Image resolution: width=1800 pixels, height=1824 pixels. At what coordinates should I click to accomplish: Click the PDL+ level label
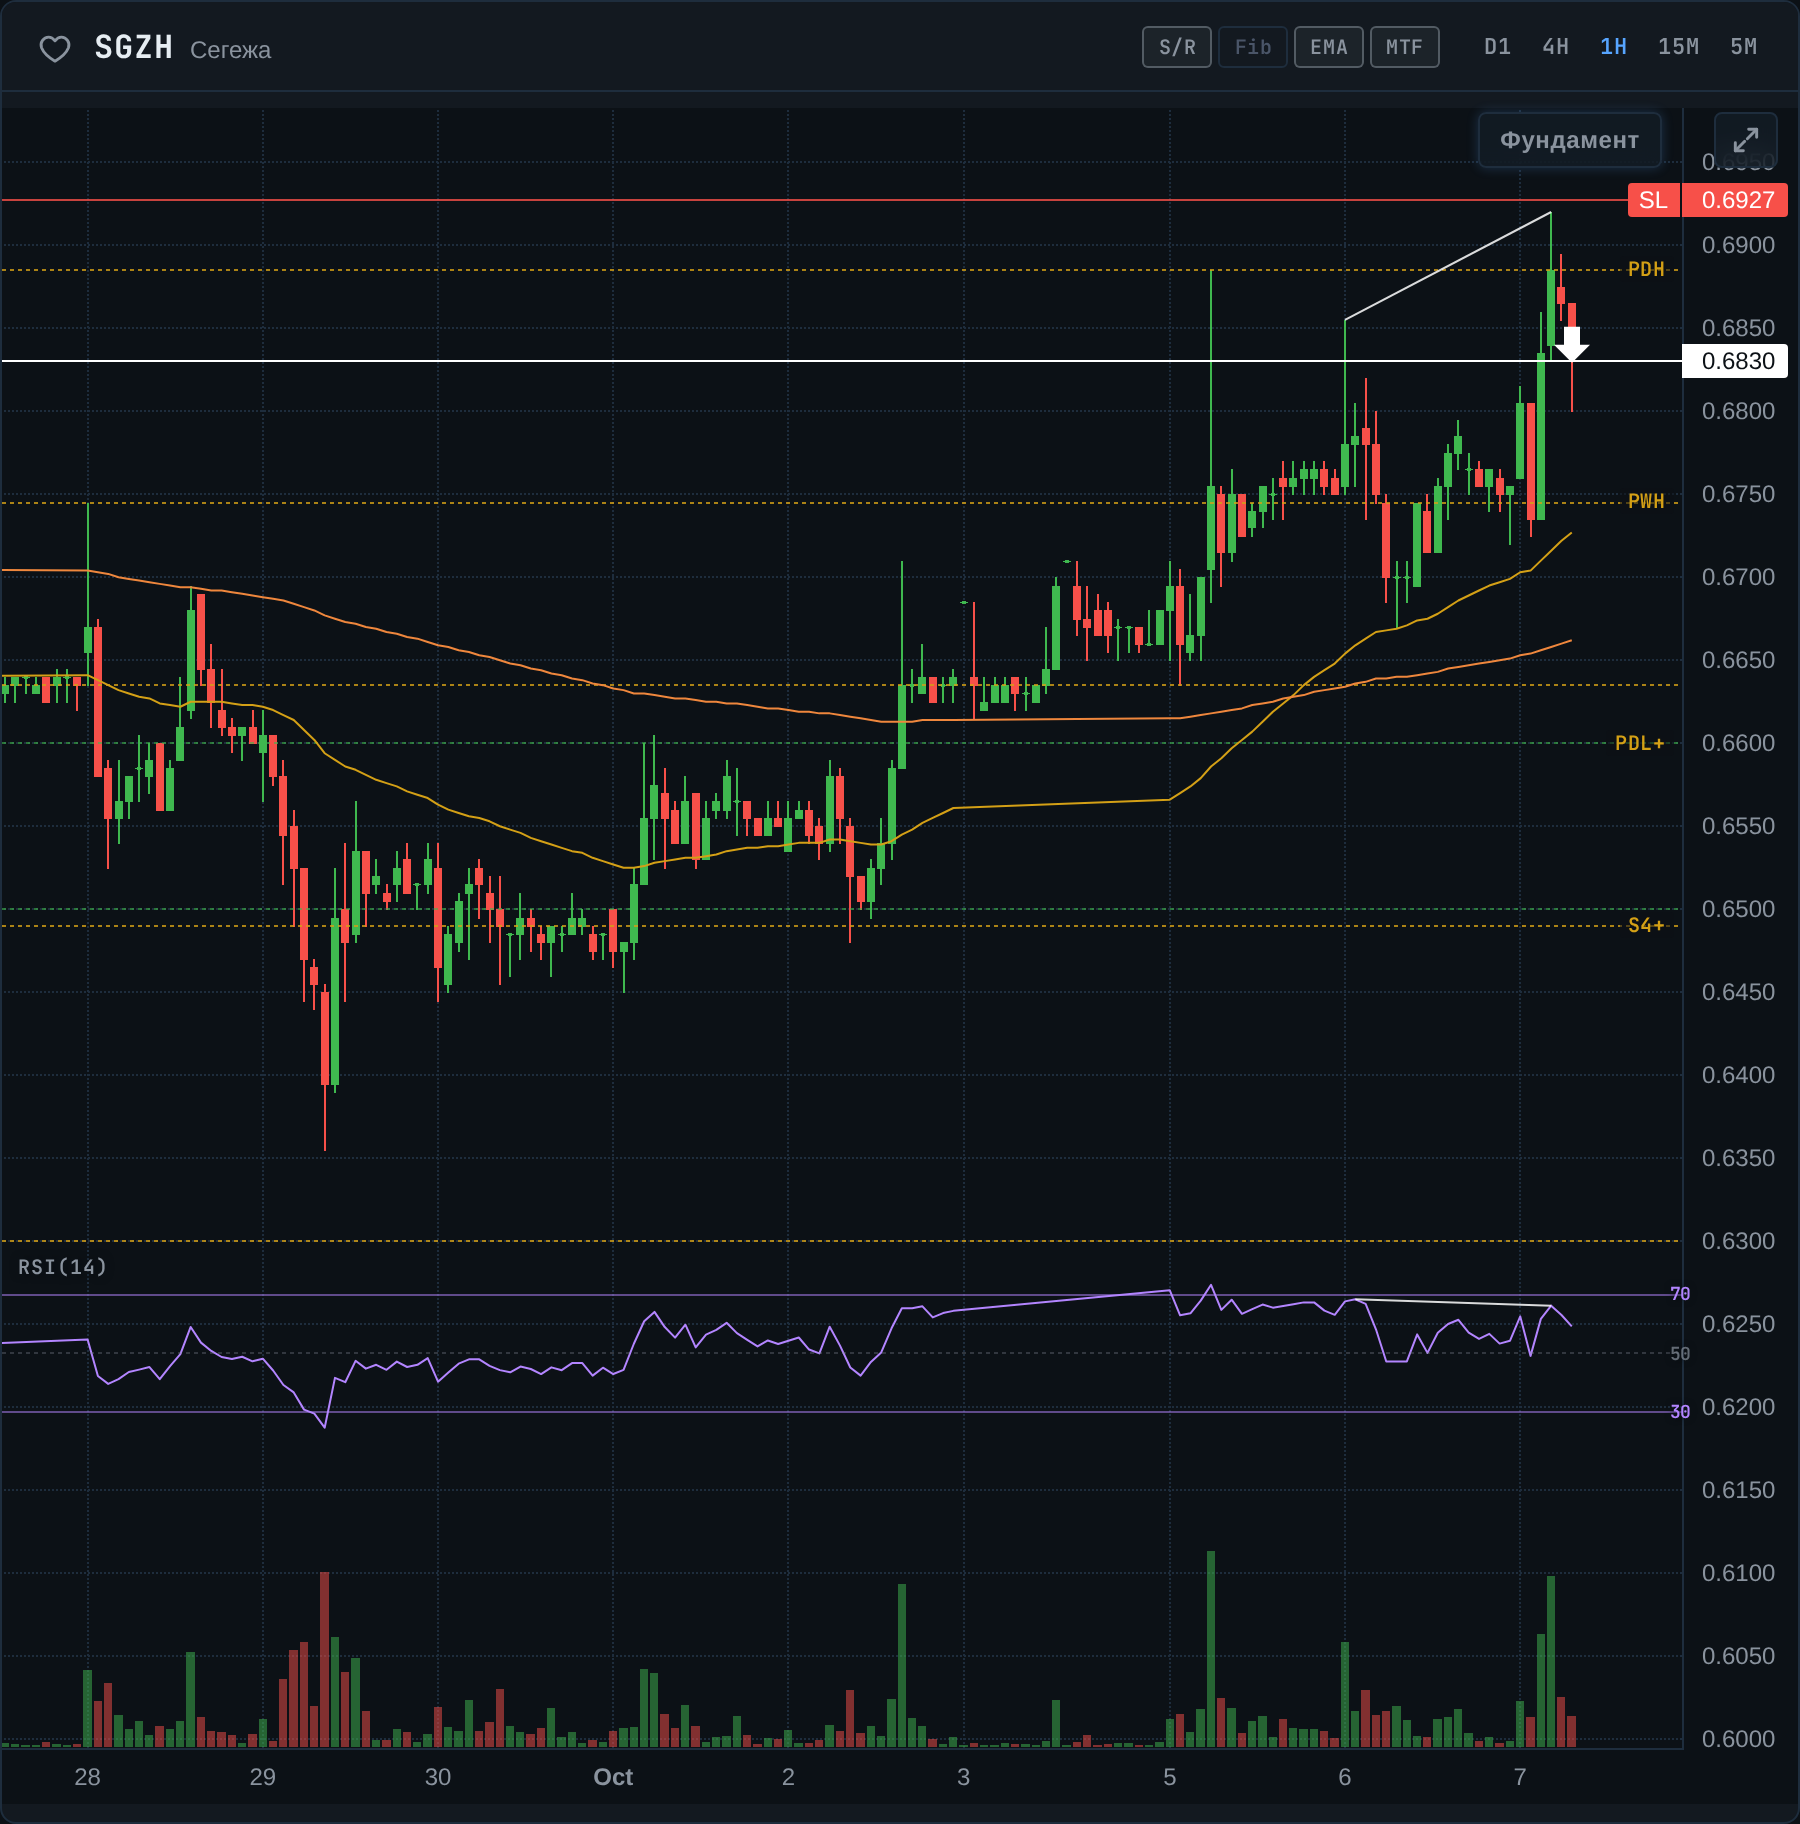point(1640,743)
